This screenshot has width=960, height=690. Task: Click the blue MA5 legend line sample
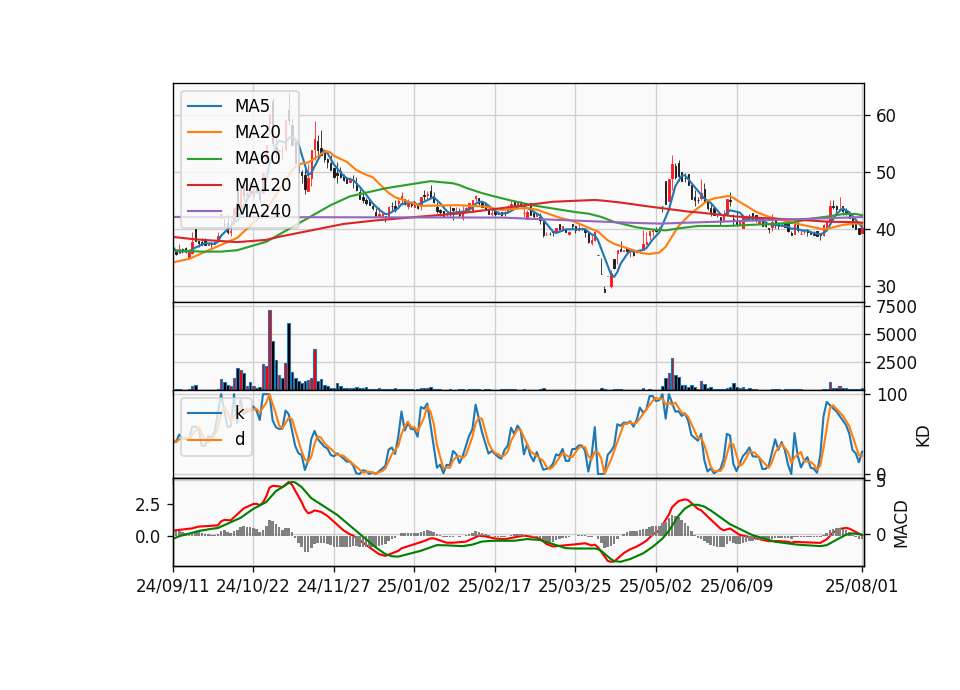point(204,106)
